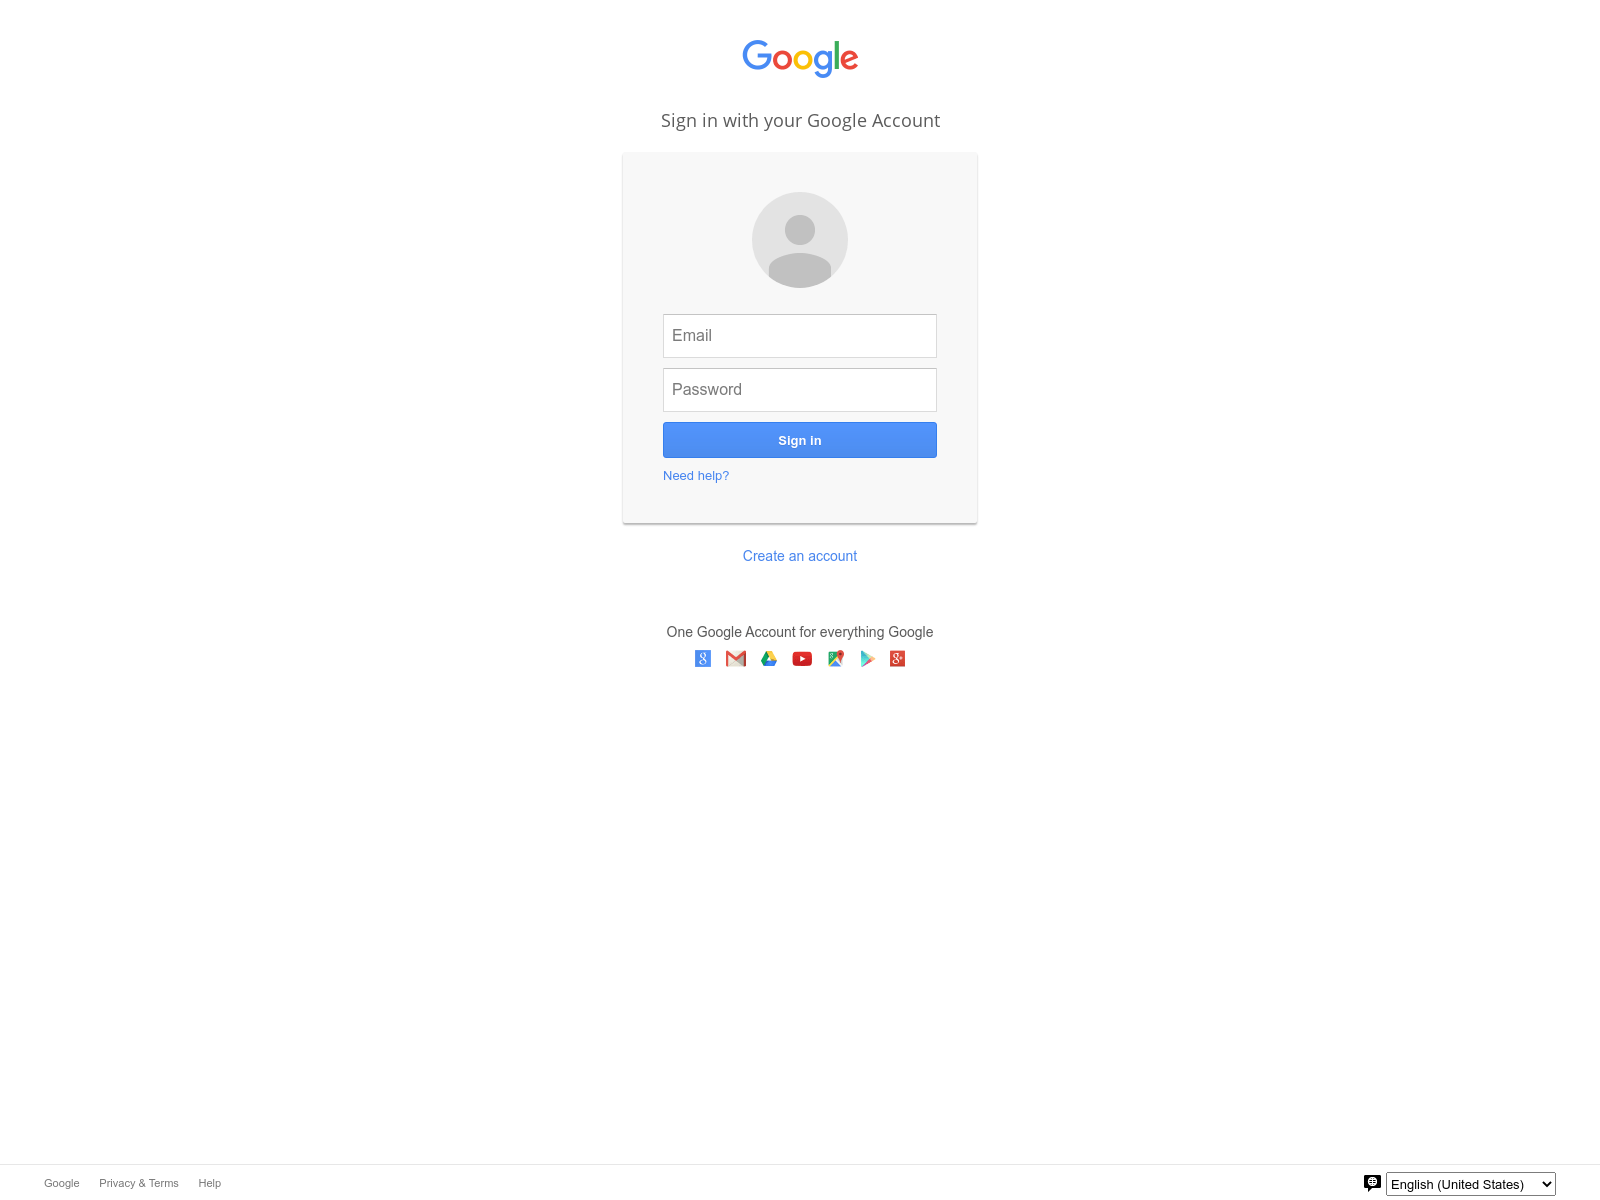Viewport: 1600px width, 1200px height.
Task: Click the blue Google Search service icon
Action: point(703,658)
